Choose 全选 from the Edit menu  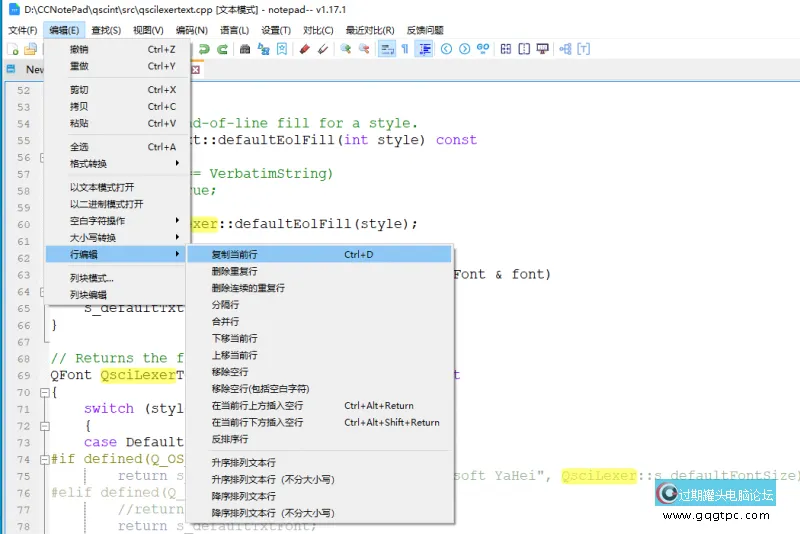coord(117,147)
